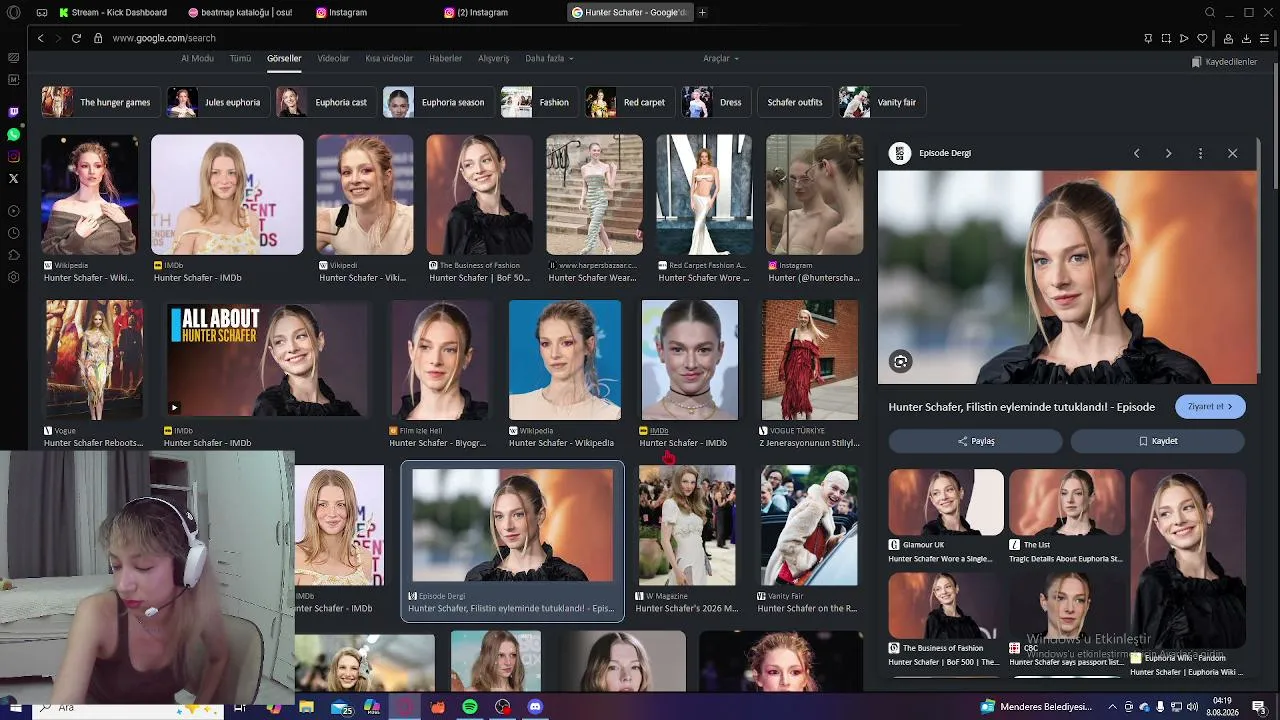Open the Vogue Hunter Schafer Reboots thumbnail

93,360
